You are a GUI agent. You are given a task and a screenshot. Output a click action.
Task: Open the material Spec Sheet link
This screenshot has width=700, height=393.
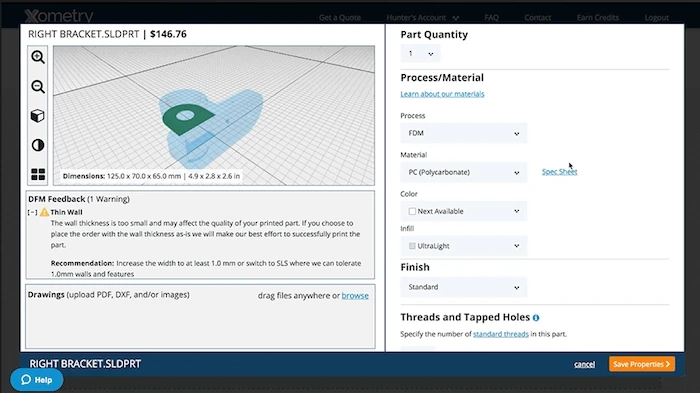pyautogui.click(x=559, y=171)
